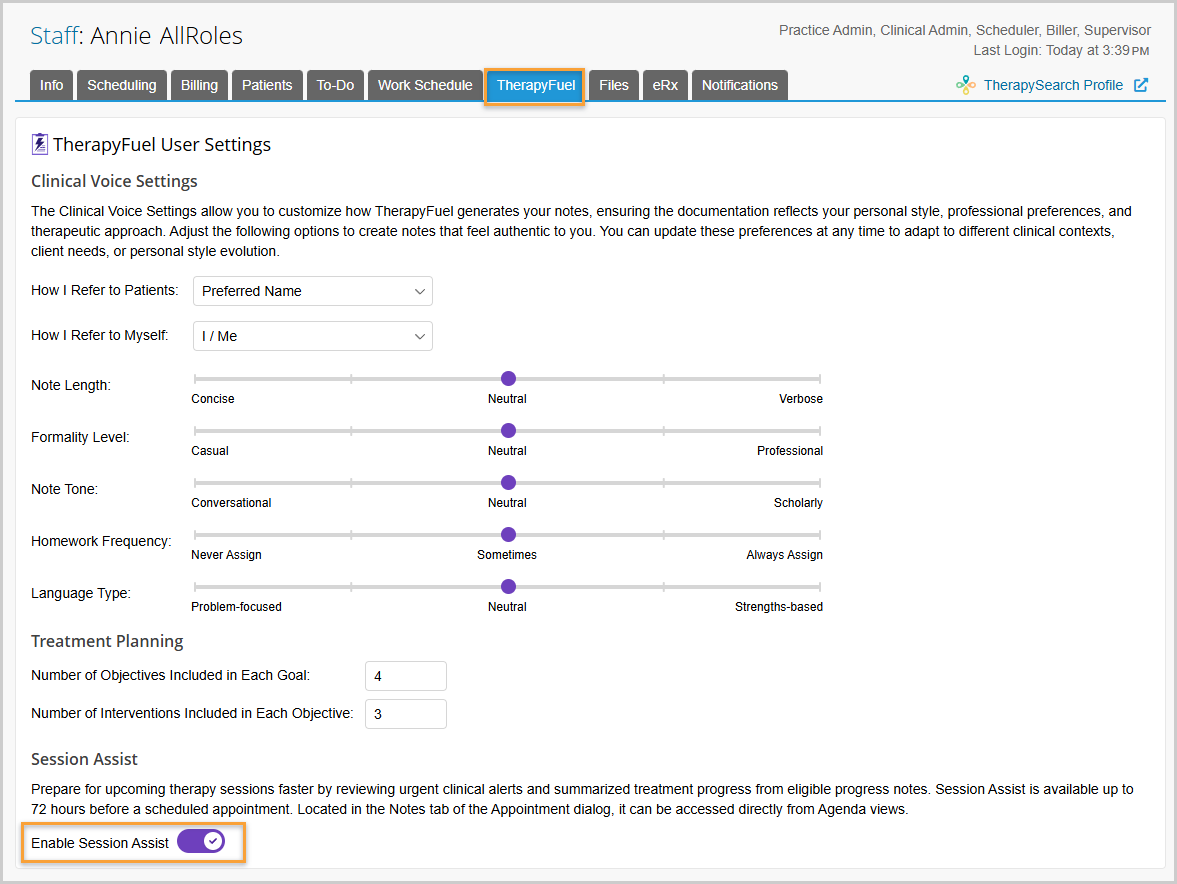Image resolution: width=1177 pixels, height=884 pixels.
Task: Open the How I Refer to Patients dropdown
Action: 312,291
